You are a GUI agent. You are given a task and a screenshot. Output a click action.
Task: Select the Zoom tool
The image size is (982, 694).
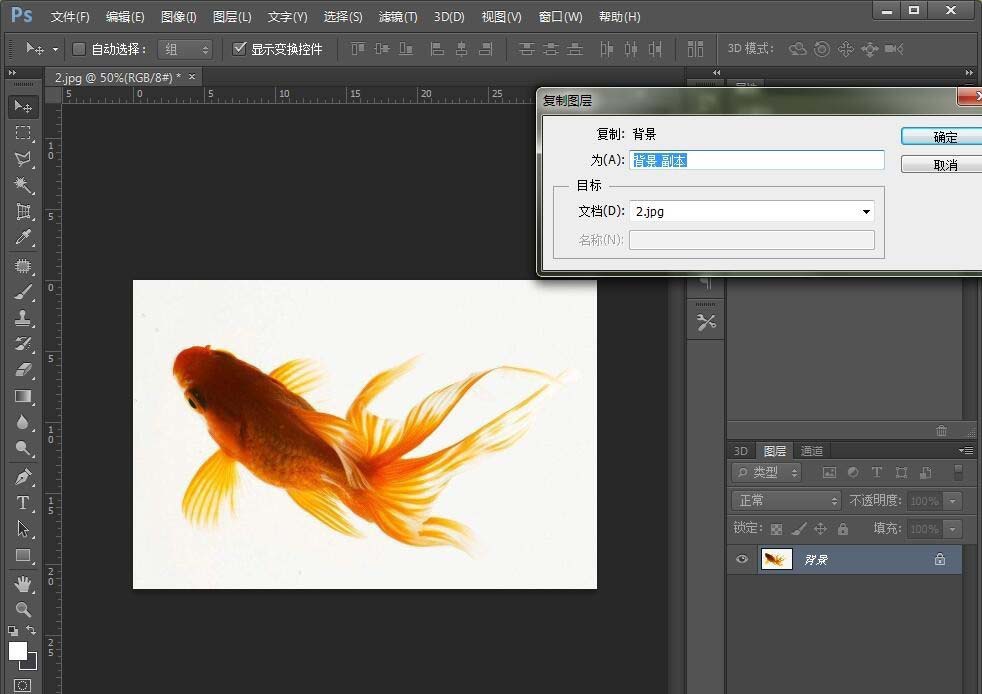pos(23,609)
